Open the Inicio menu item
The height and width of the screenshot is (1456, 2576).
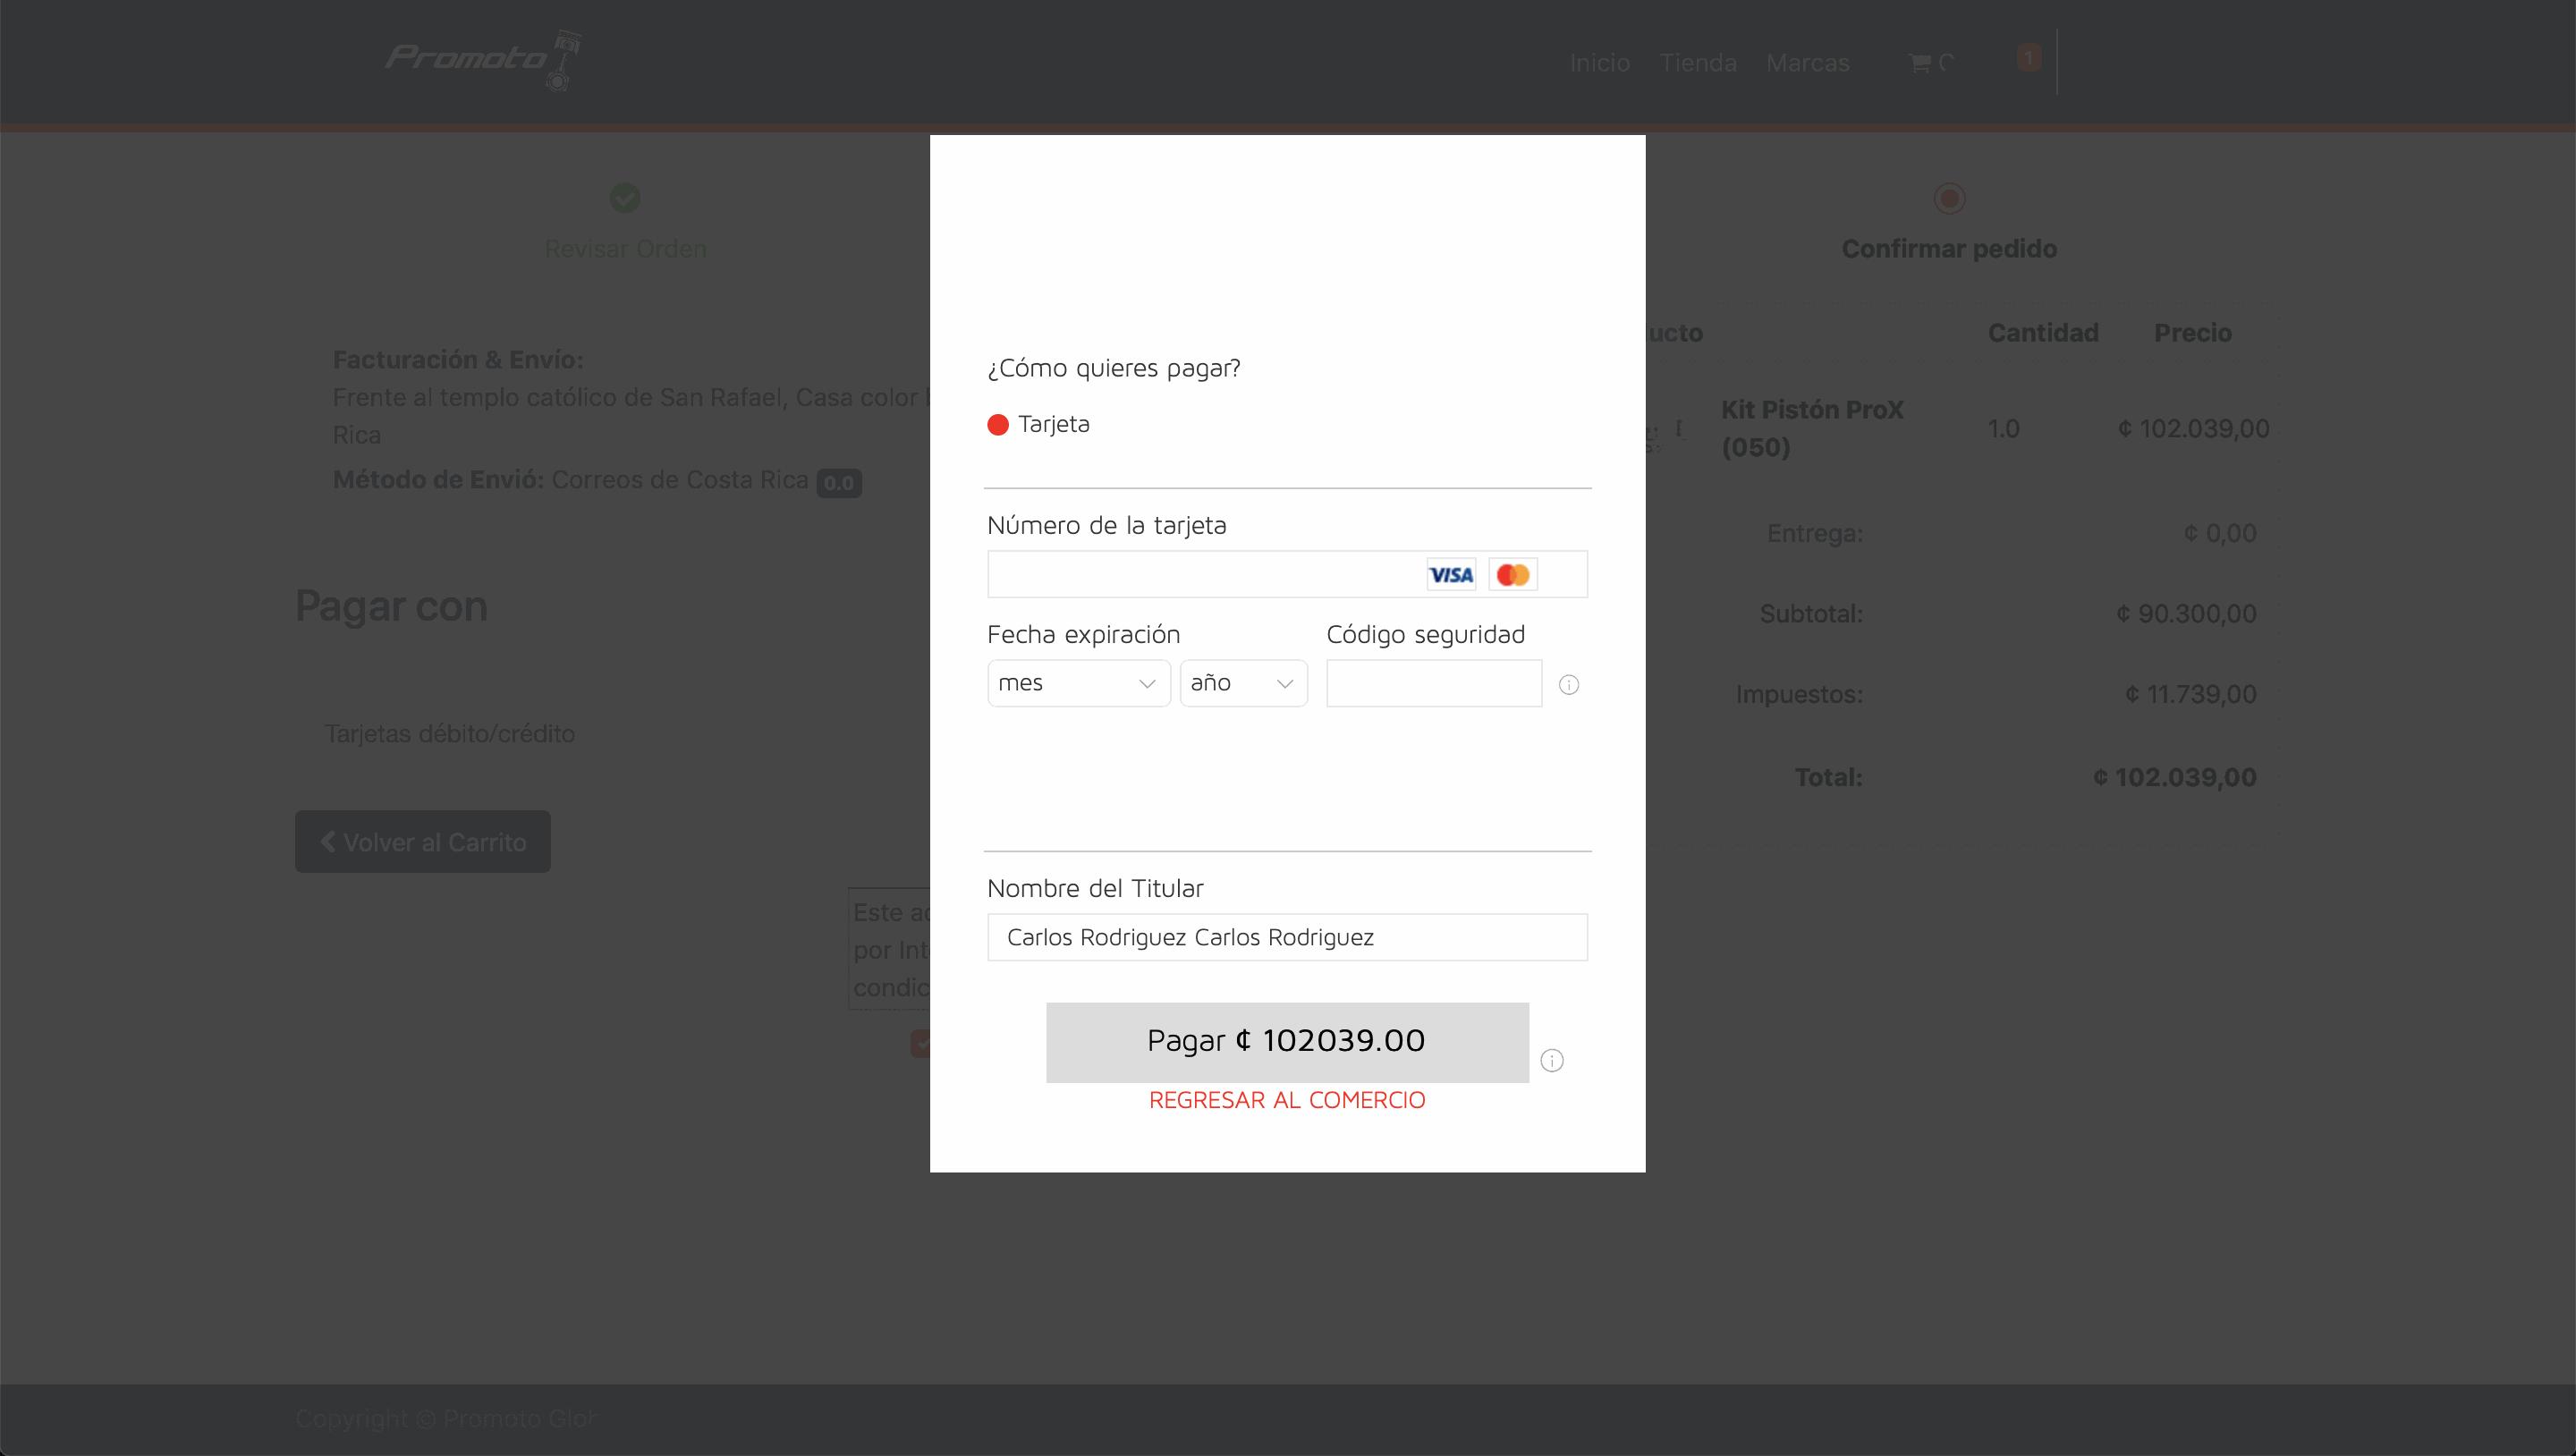(x=1599, y=63)
